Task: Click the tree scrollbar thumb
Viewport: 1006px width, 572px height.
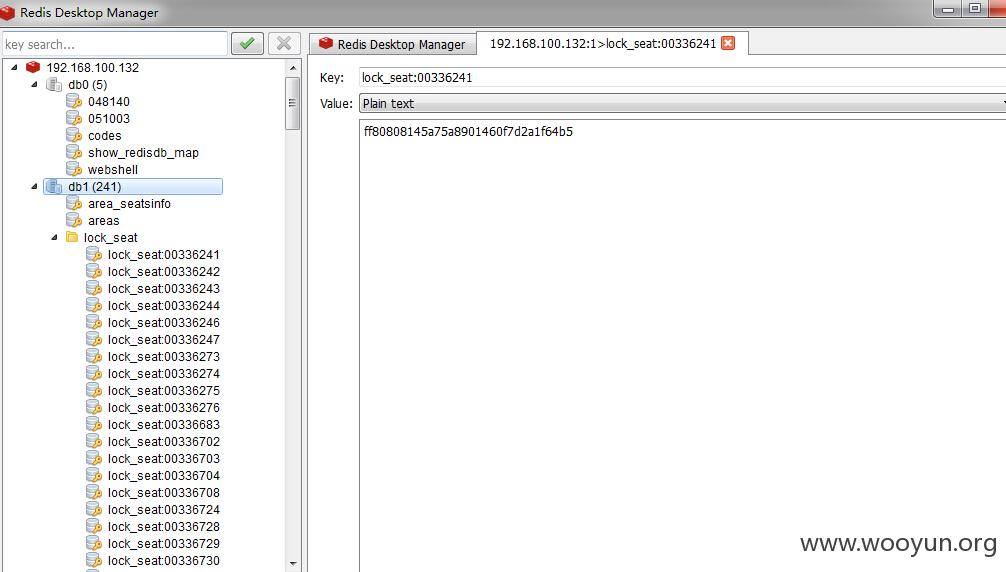Action: (293, 103)
